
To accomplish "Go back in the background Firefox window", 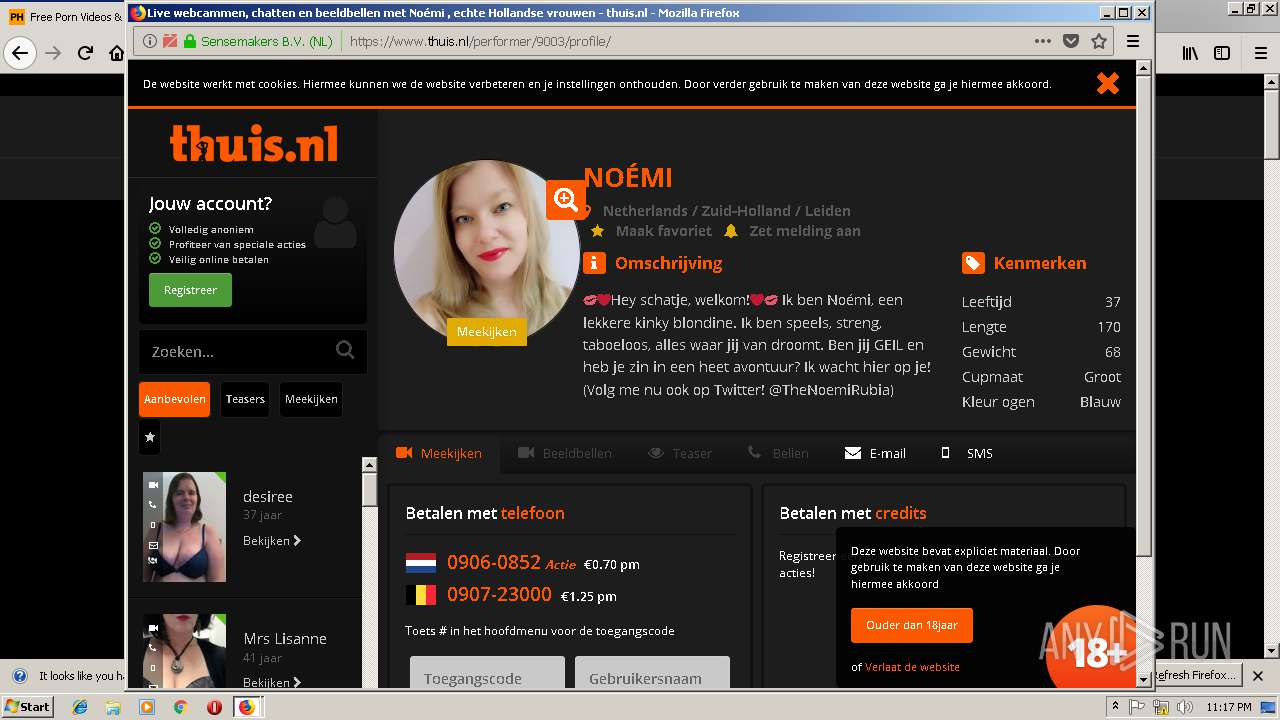I will [x=19, y=53].
